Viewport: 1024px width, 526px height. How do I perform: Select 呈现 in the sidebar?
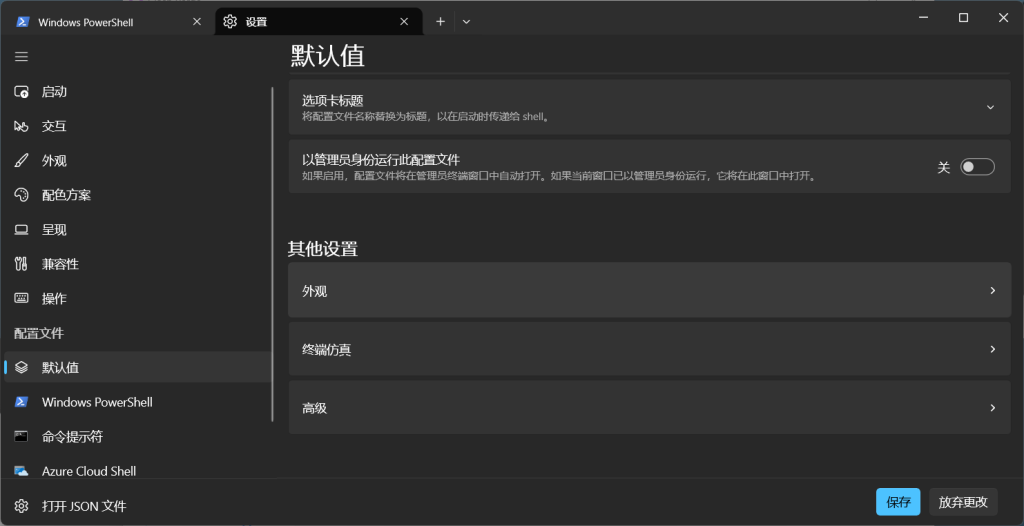point(137,230)
